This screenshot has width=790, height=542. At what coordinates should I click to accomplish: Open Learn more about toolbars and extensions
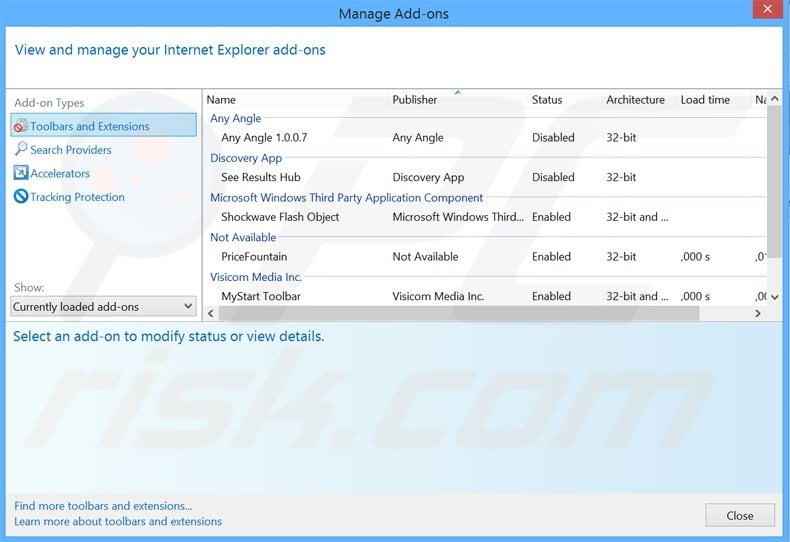[x=118, y=521]
